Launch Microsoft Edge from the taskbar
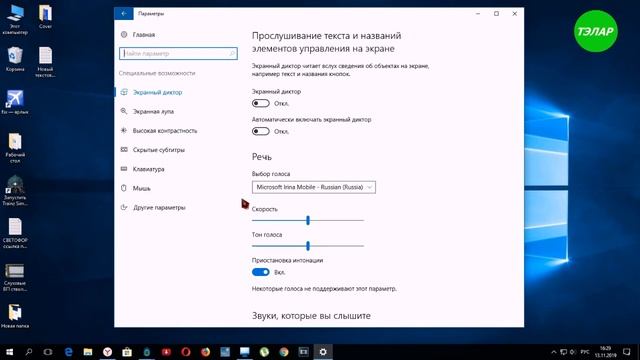640x360 pixels. (68, 352)
